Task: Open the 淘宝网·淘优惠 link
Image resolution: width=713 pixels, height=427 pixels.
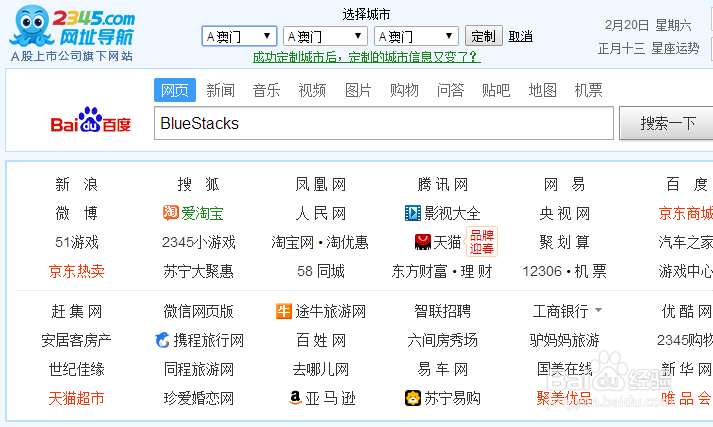Action: 320,242
